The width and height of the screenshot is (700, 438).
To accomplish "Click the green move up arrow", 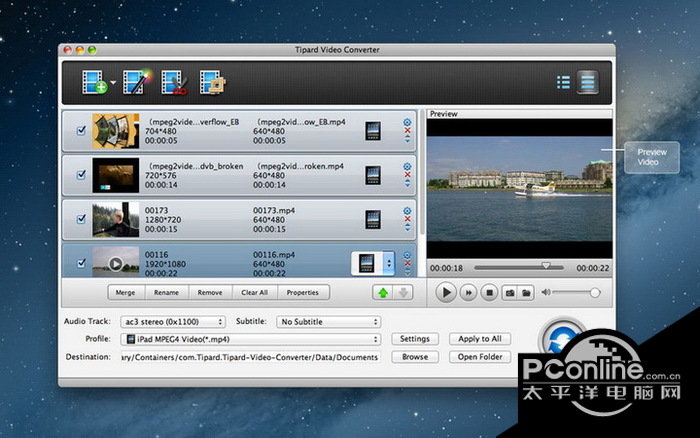I will 381,293.
